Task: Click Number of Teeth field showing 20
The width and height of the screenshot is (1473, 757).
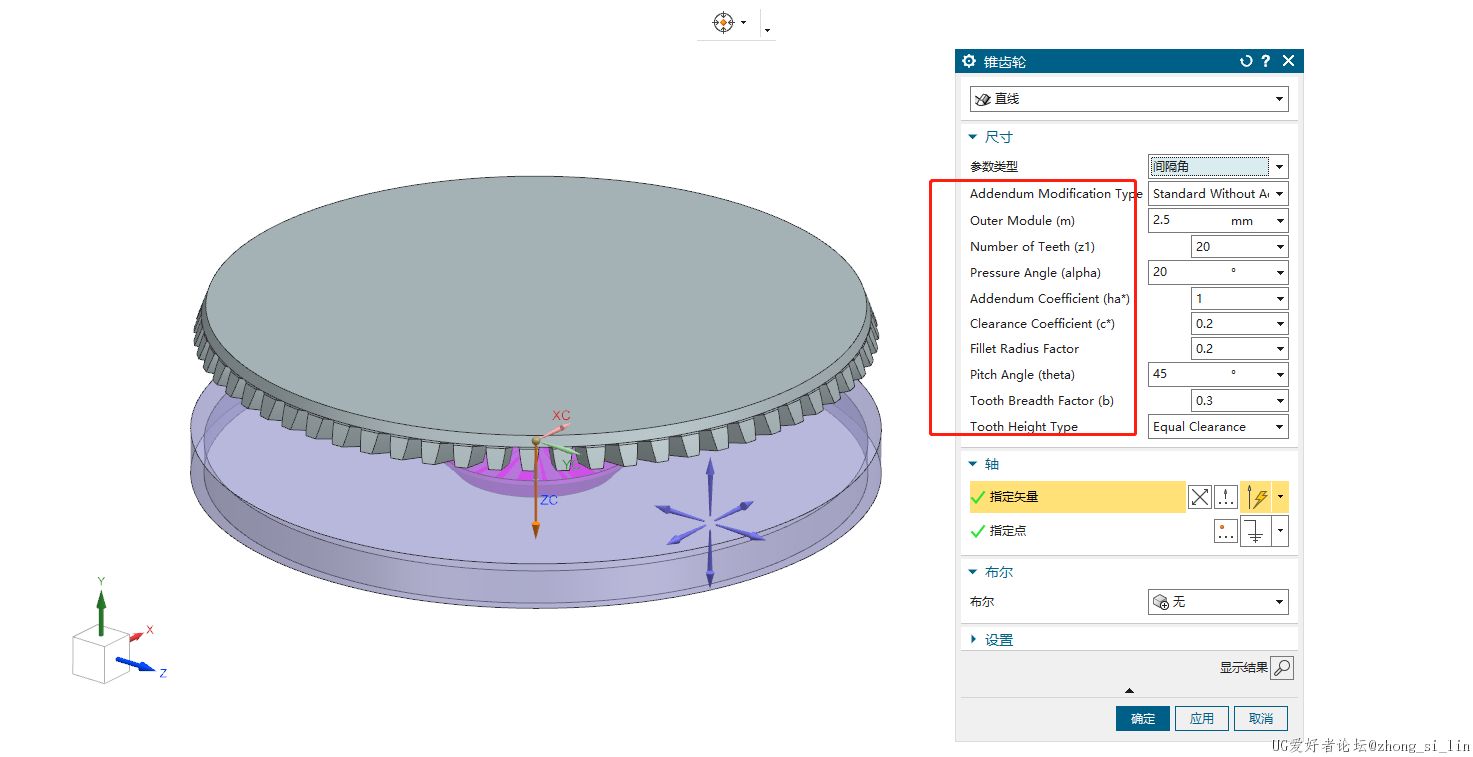Action: pyautogui.click(x=1231, y=246)
